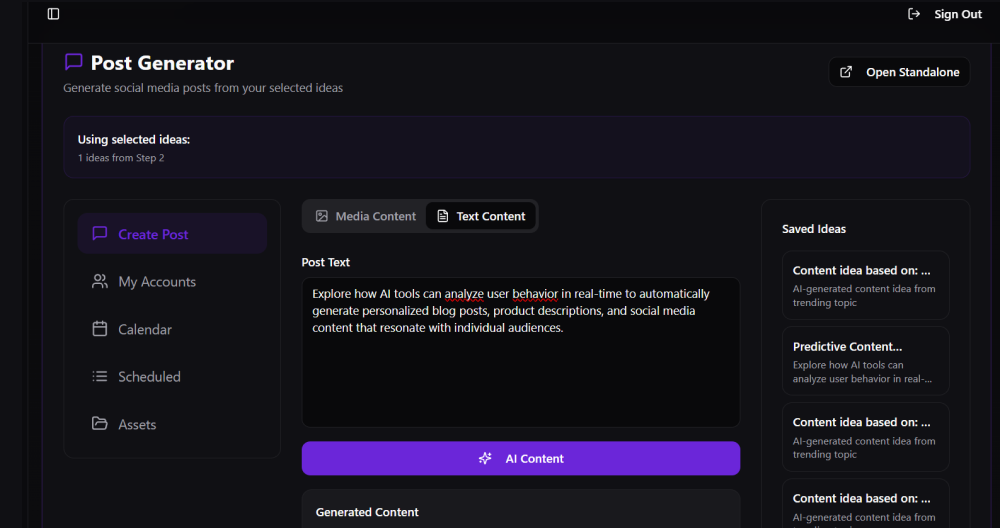Click the My Accounts people icon

click(x=100, y=282)
